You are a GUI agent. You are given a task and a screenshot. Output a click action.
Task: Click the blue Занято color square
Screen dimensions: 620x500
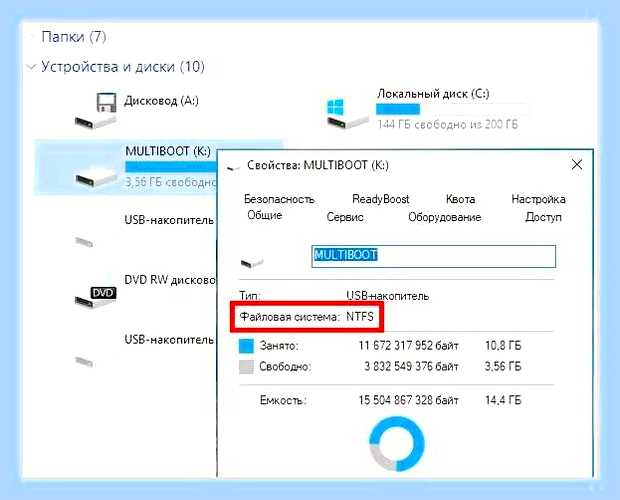coord(246,346)
